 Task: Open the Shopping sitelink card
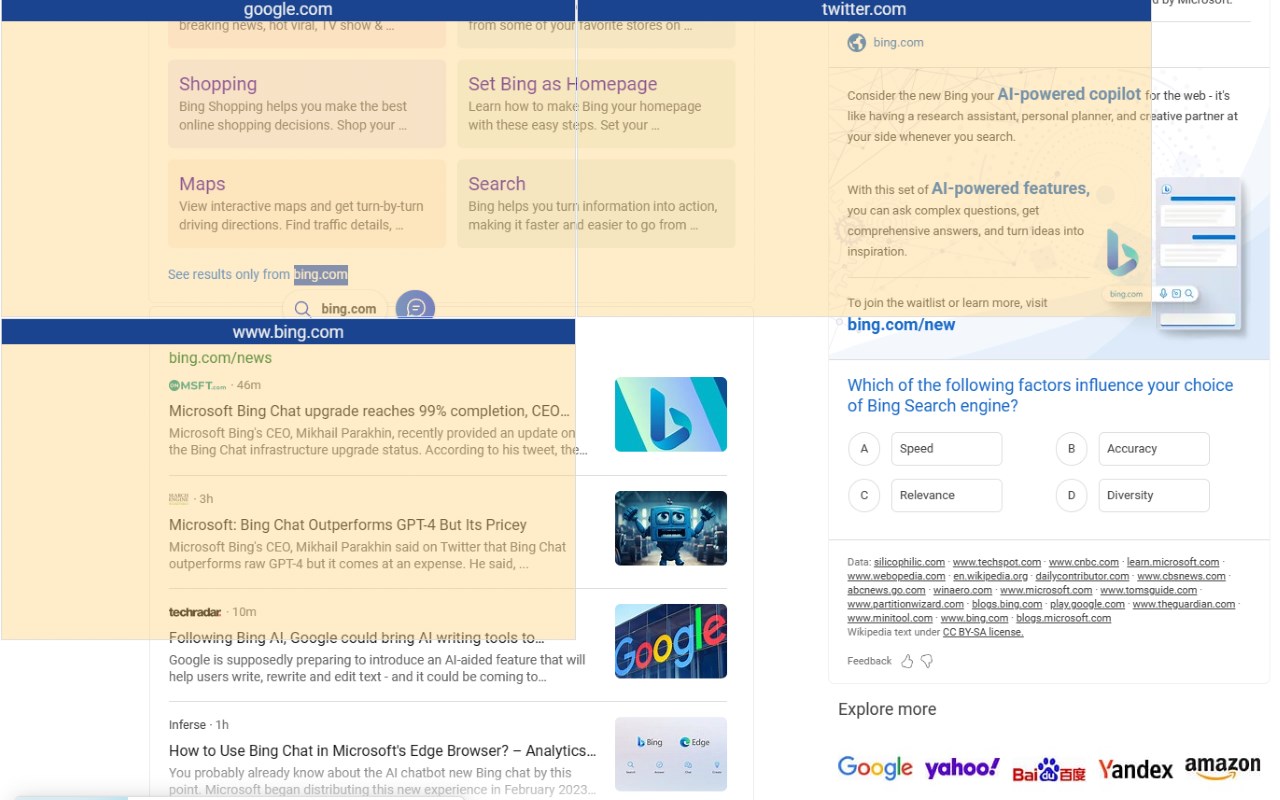pyautogui.click(x=307, y=104)
